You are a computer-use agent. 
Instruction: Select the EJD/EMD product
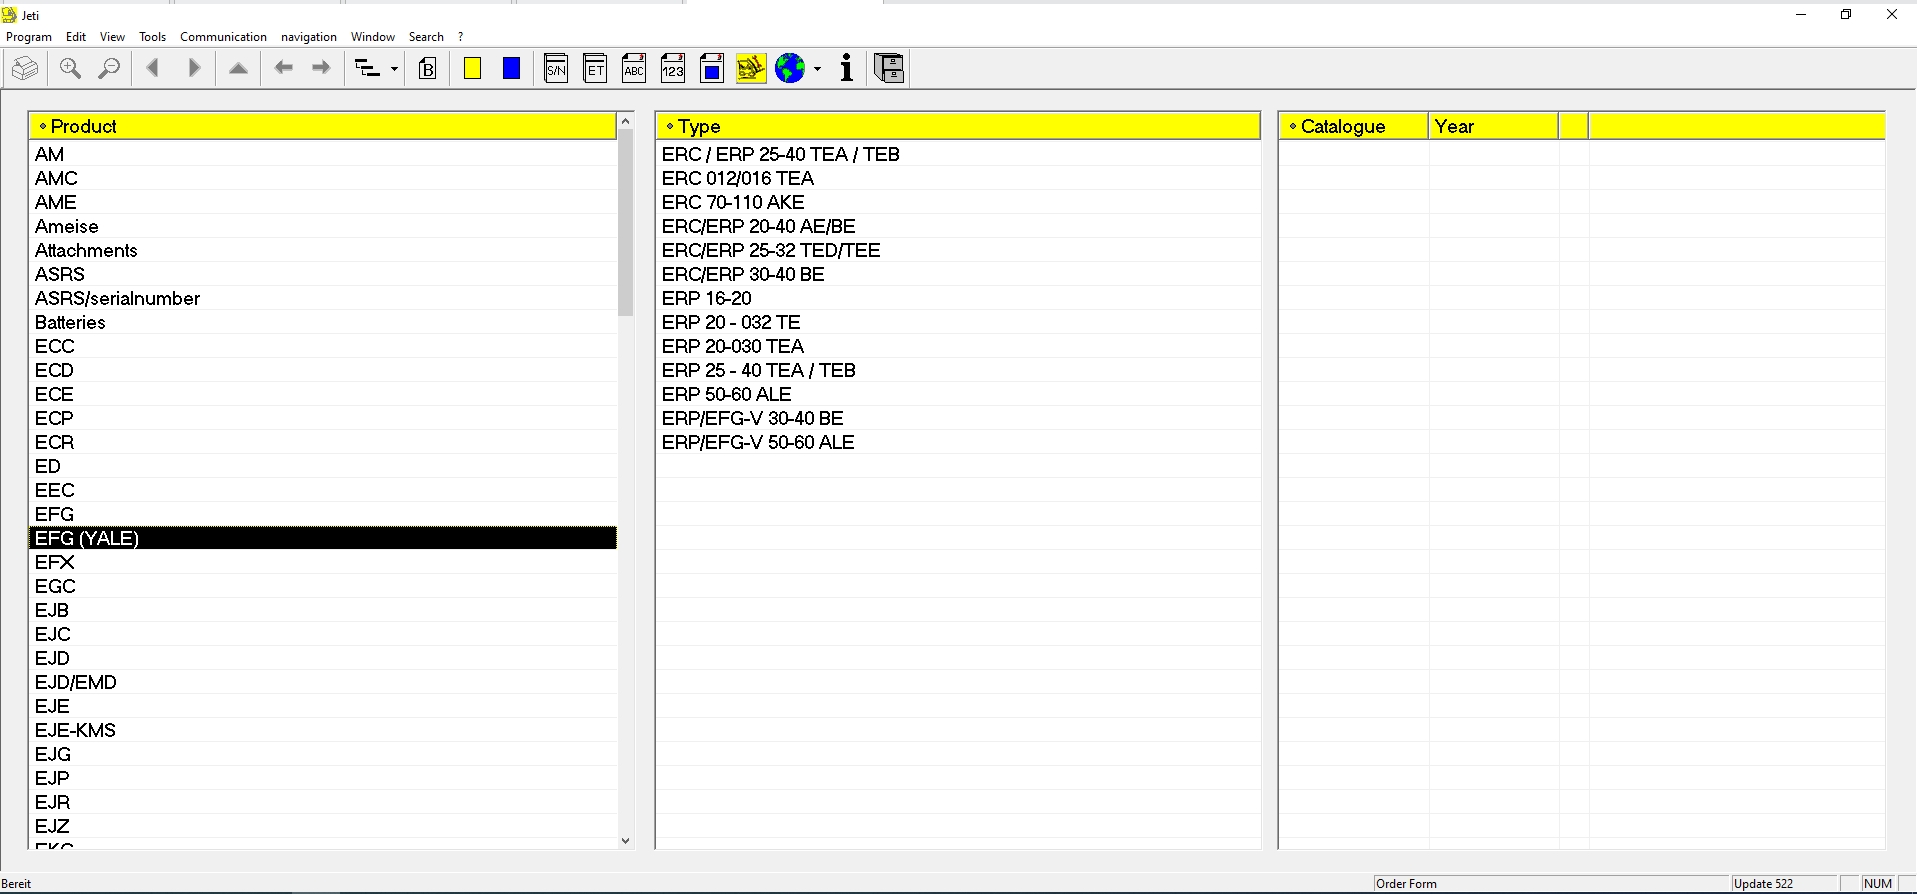323,682
